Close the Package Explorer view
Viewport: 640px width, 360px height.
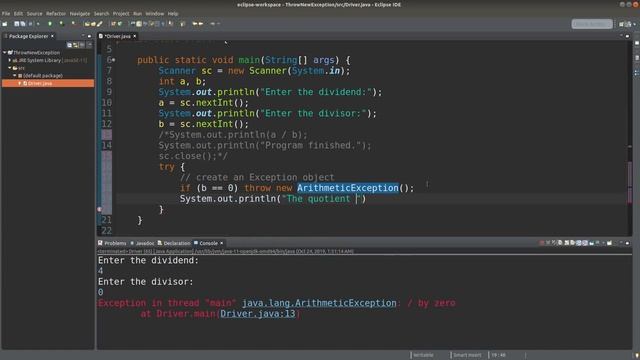point(52,36)
